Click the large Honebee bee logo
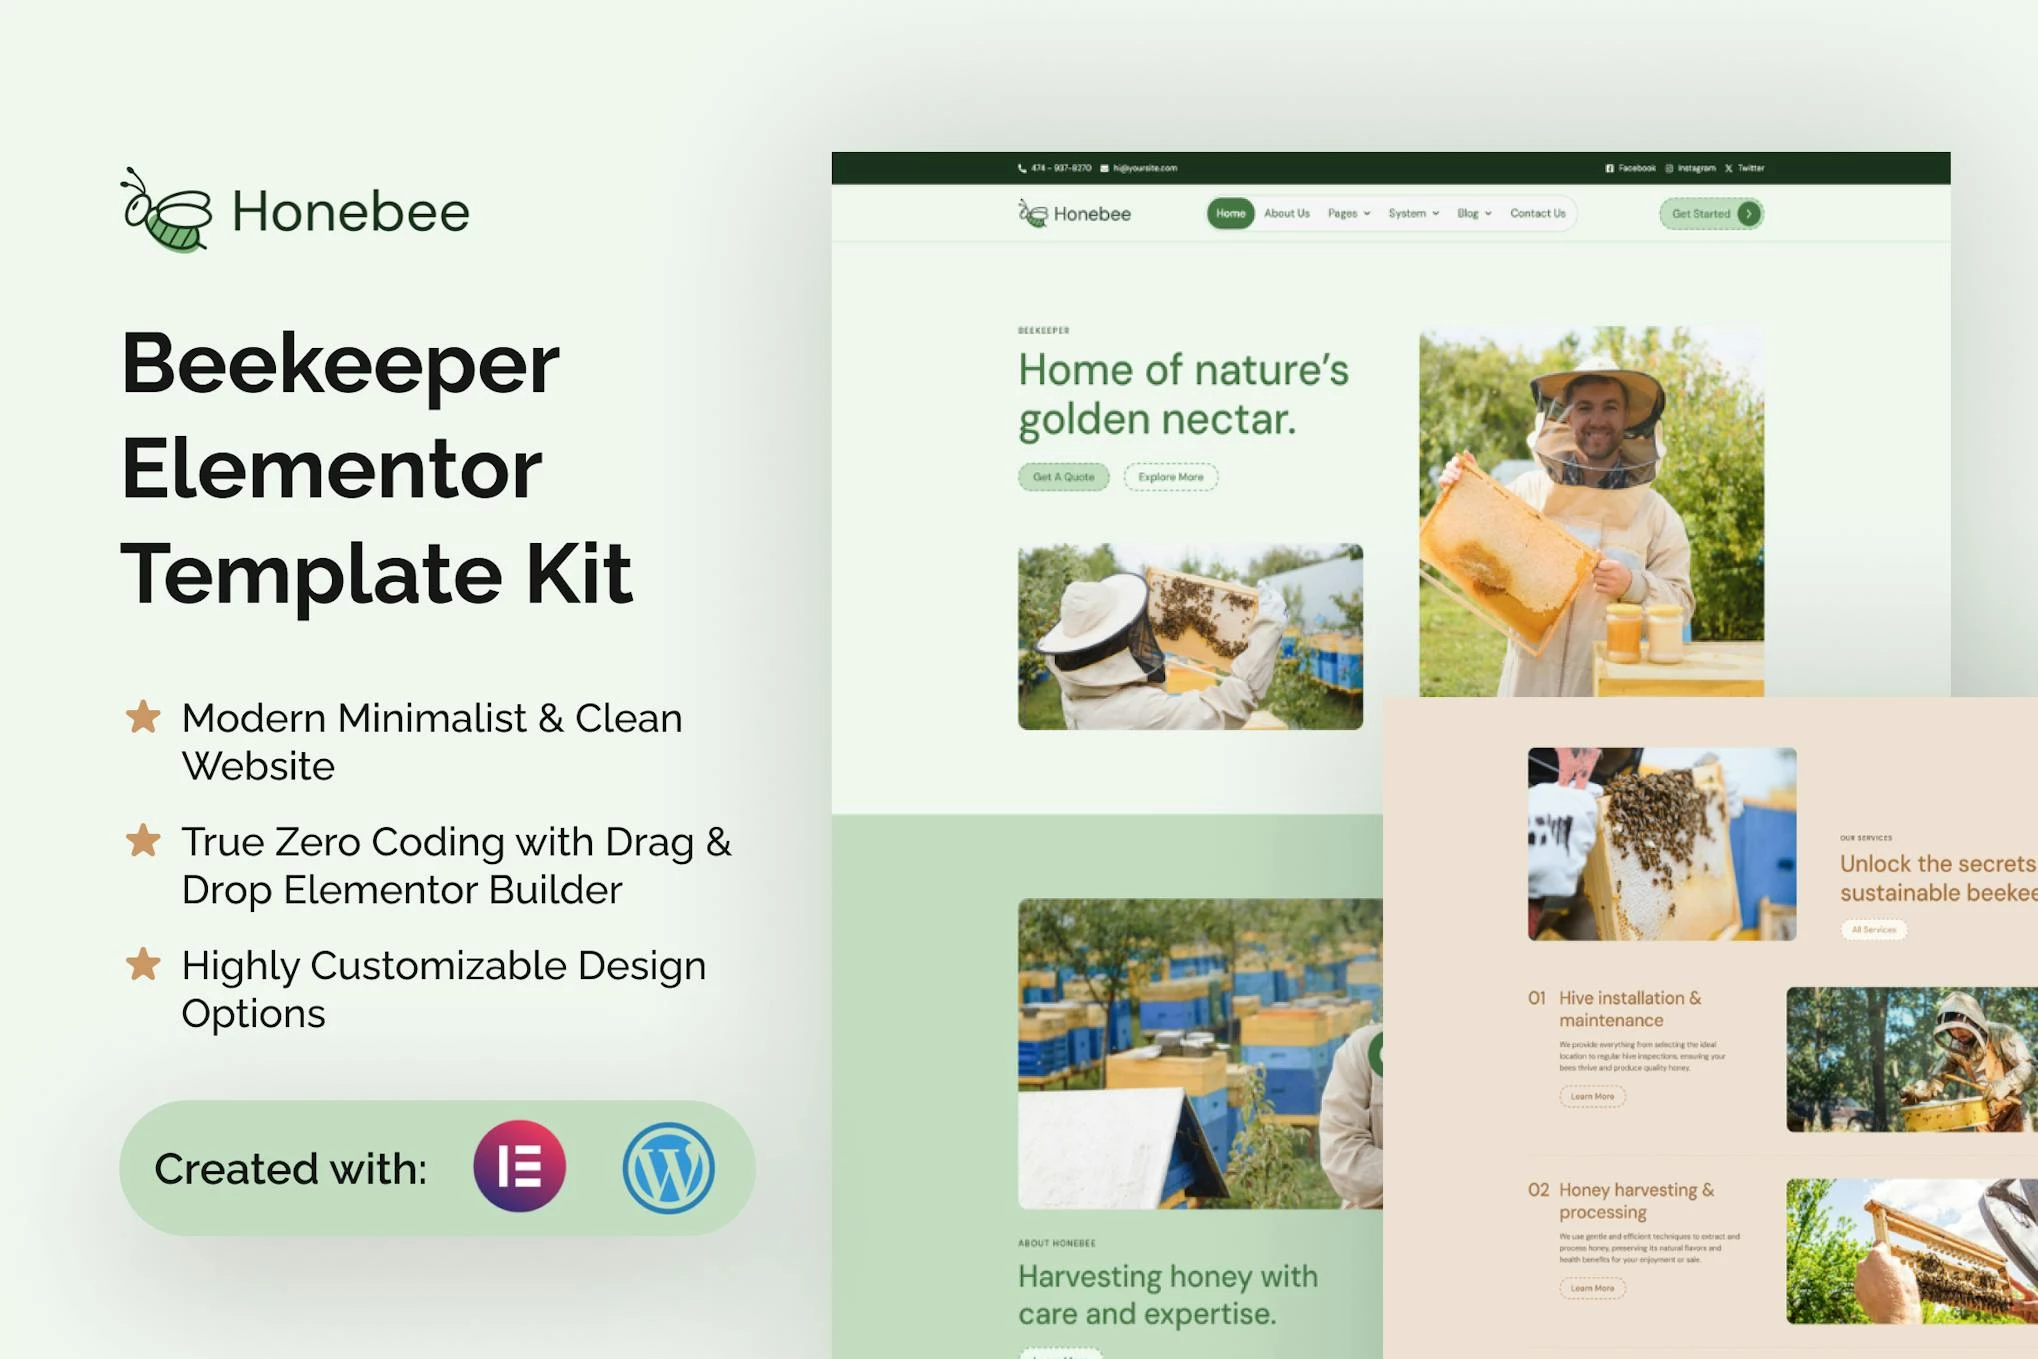The image size is (2038, 1359). (x=166, y=210)
